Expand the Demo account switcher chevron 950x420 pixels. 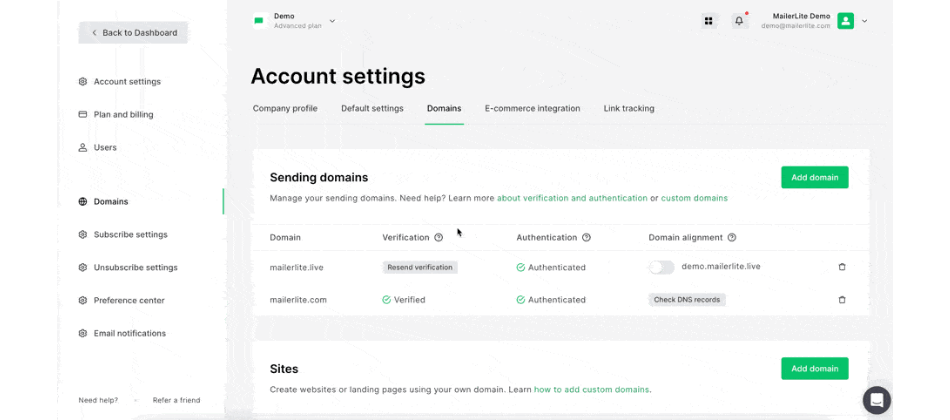tap(332, 21)
